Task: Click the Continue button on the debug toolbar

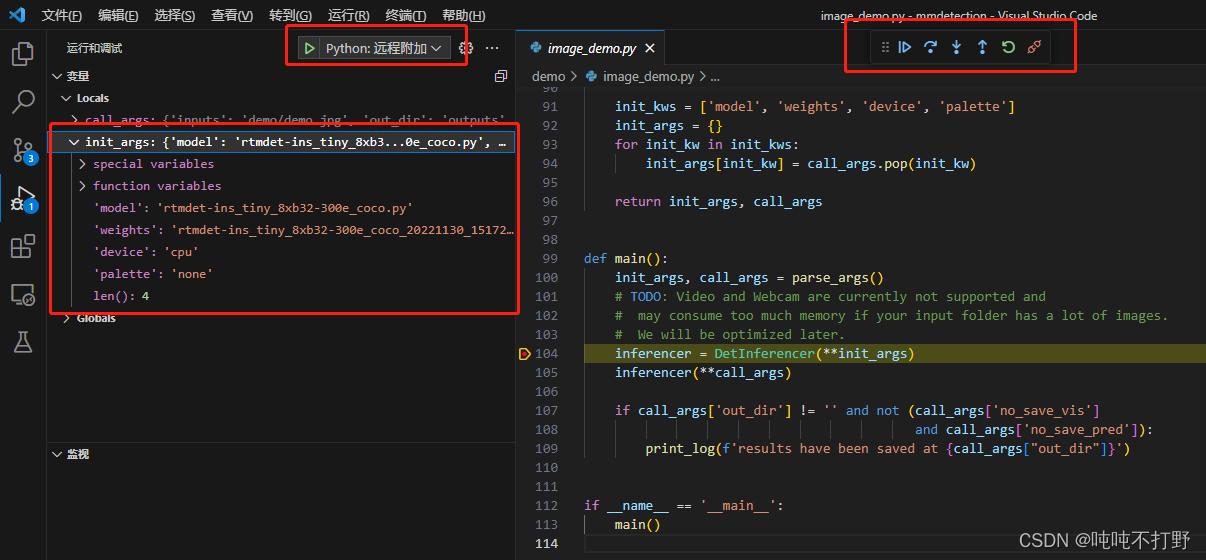Action: [905, 47]
